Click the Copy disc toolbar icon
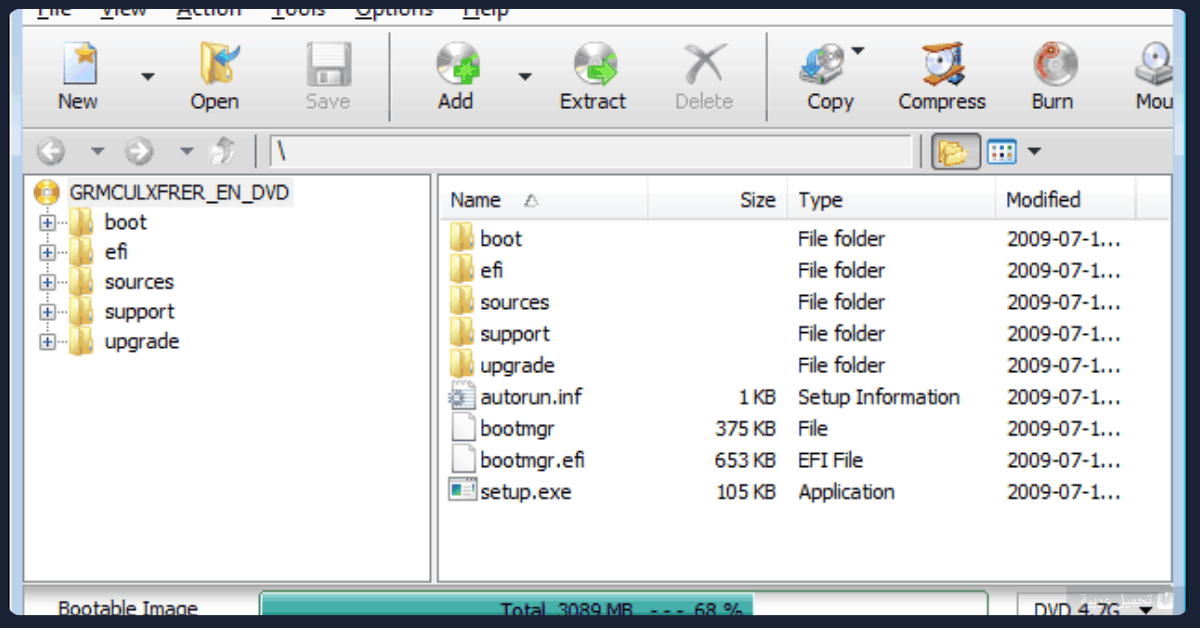This screenshot has height=628, width=1200. click(x=823, y=66)
